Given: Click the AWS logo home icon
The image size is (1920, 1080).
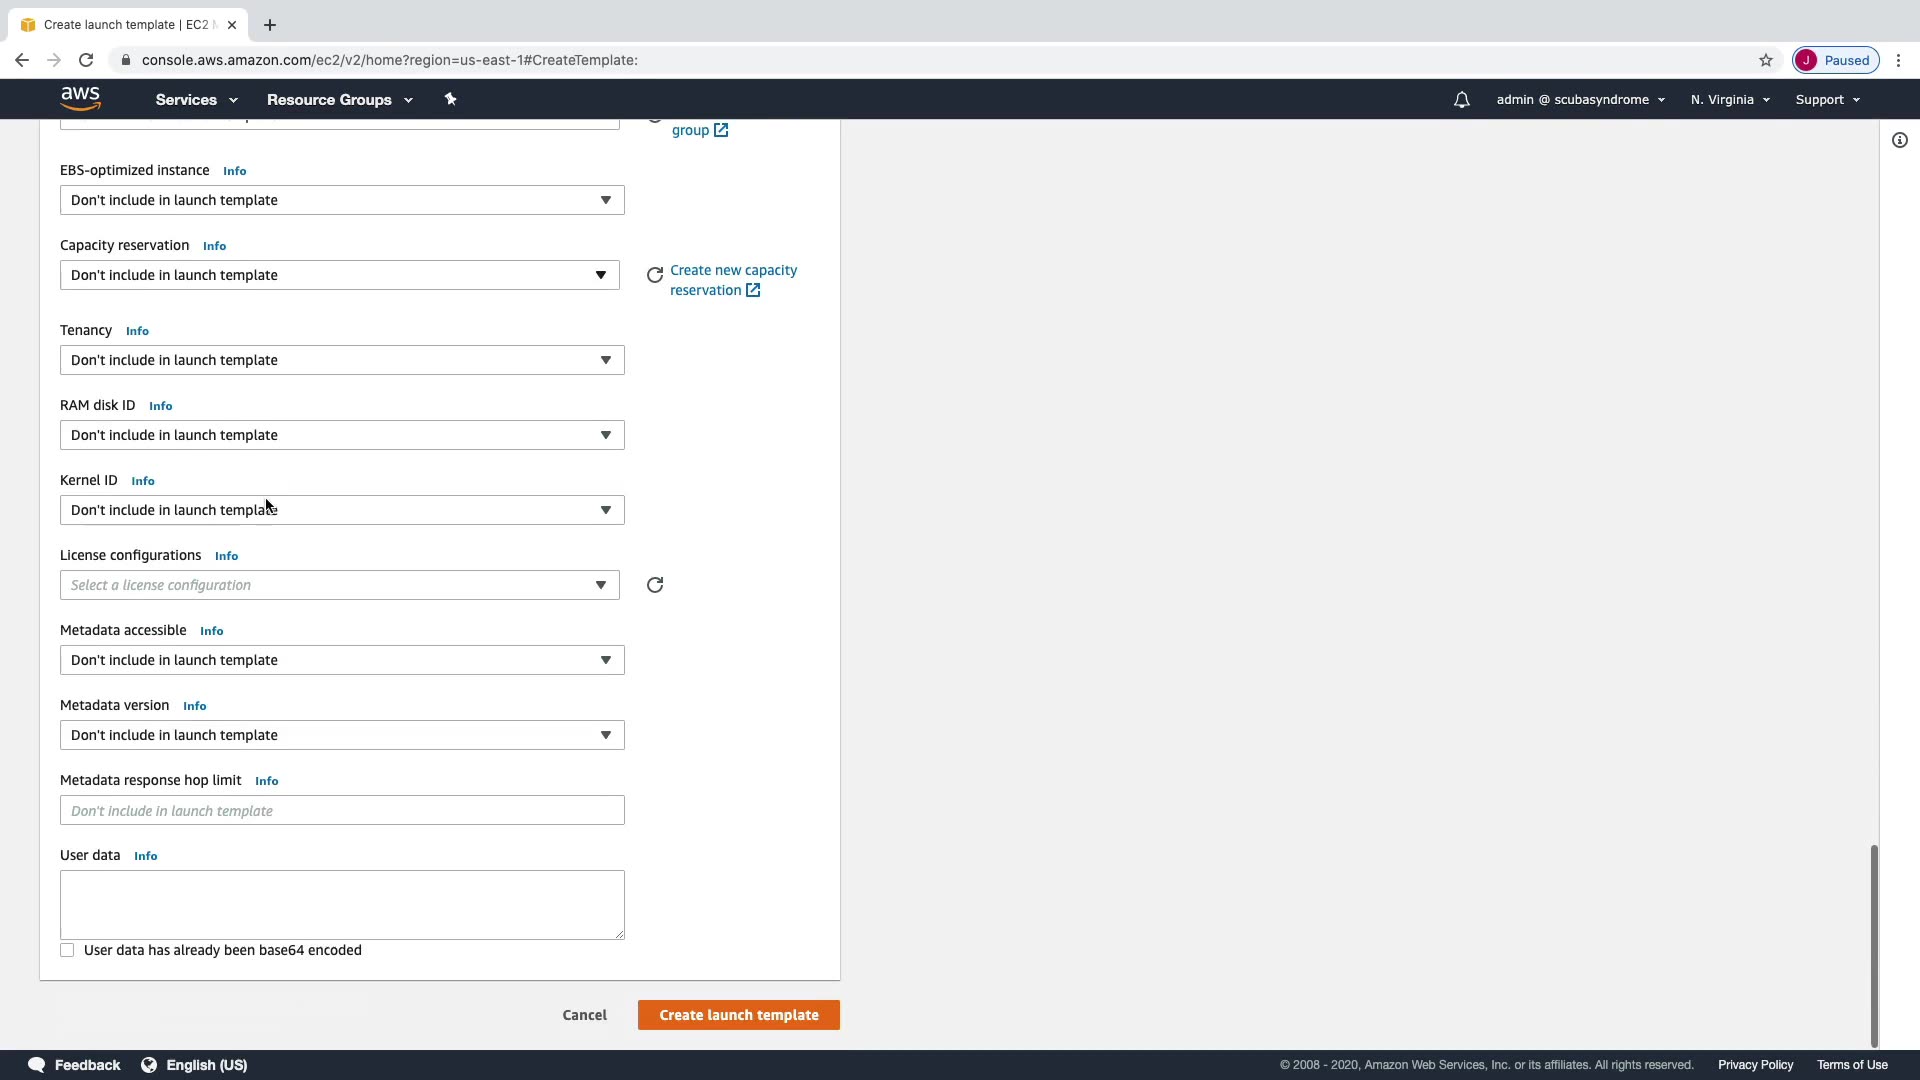Looking at the screenshot, I should point(80,98).
